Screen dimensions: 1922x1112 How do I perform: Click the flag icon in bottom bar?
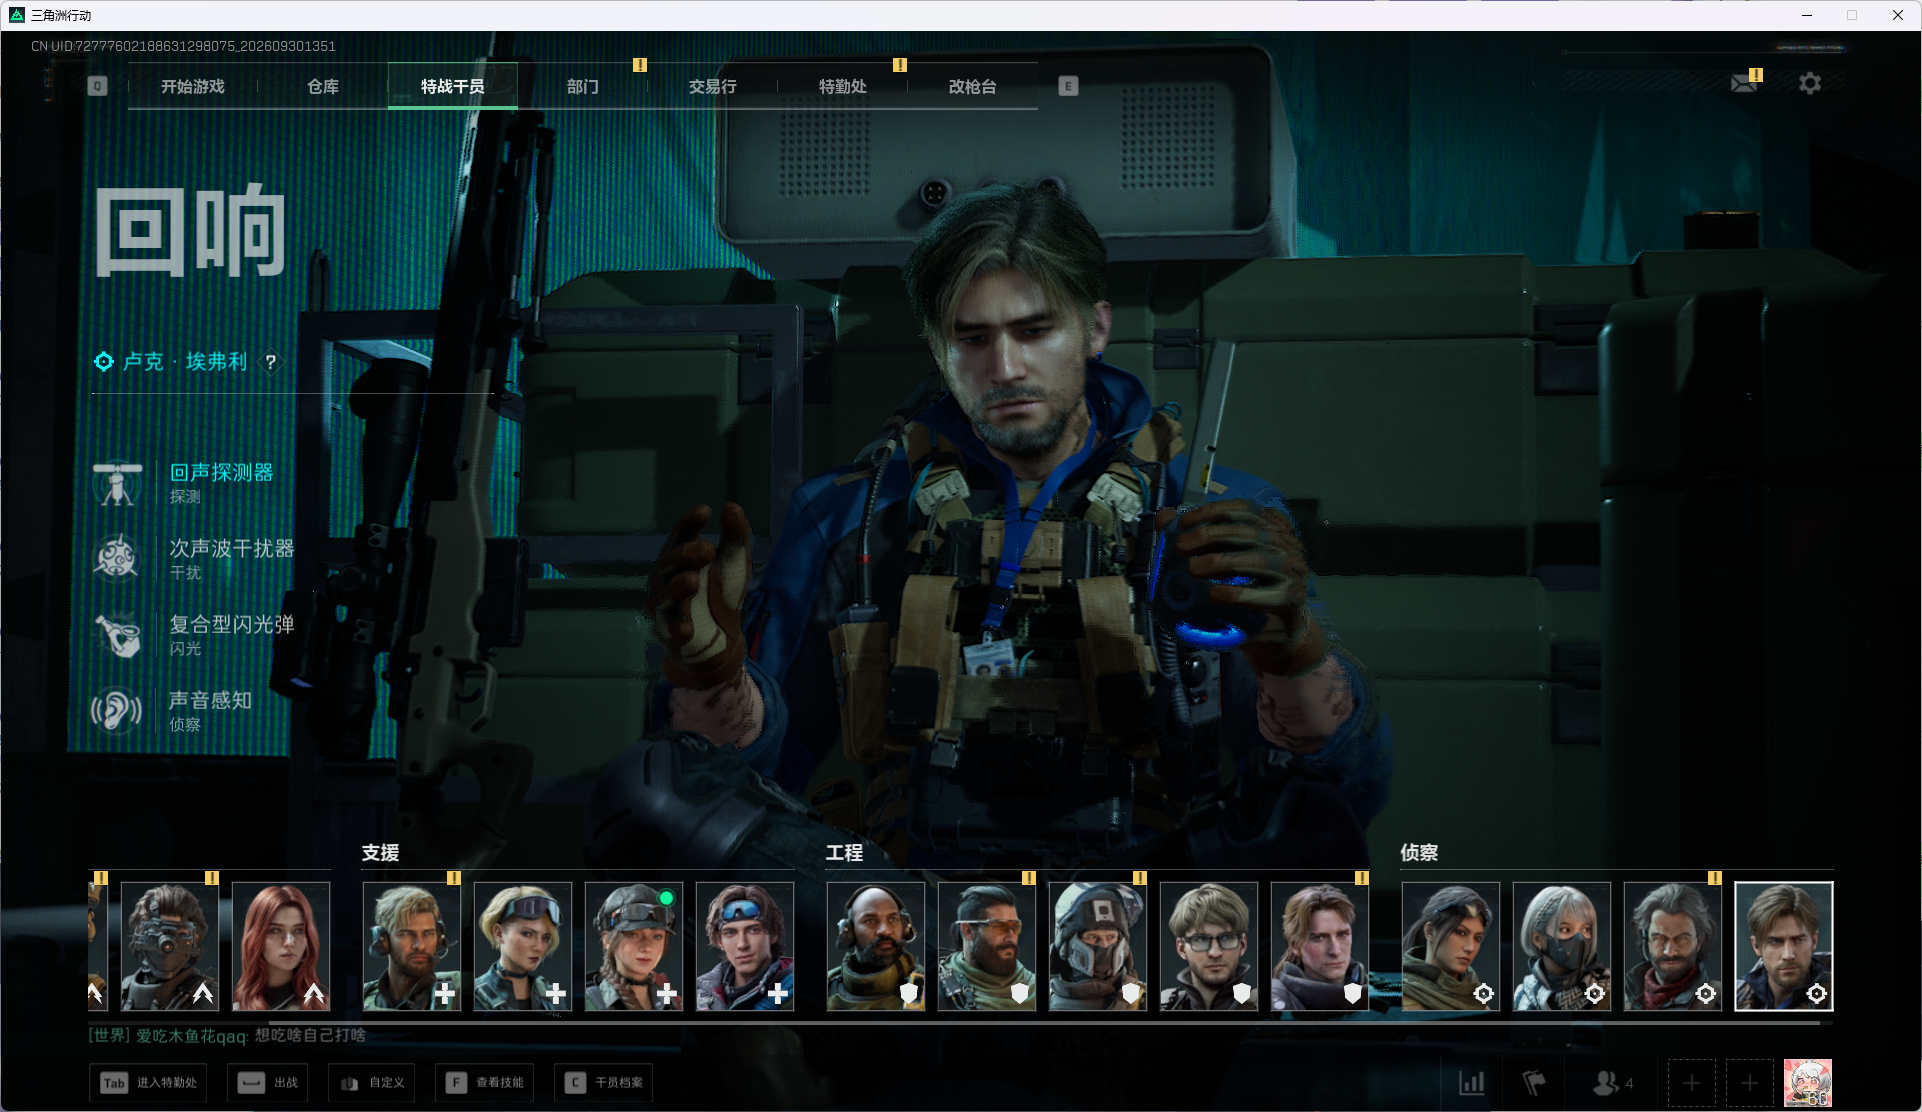[1534, 1083]
